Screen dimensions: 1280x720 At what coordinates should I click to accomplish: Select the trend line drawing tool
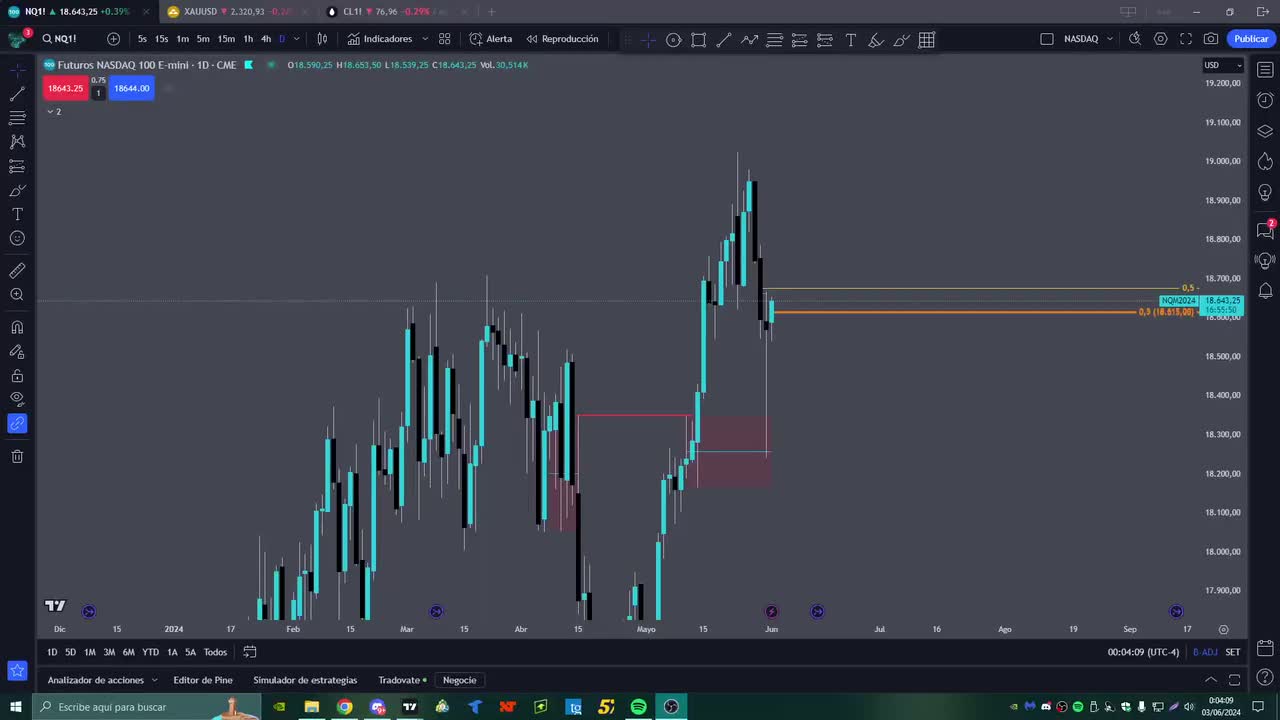tap(17, 94)
